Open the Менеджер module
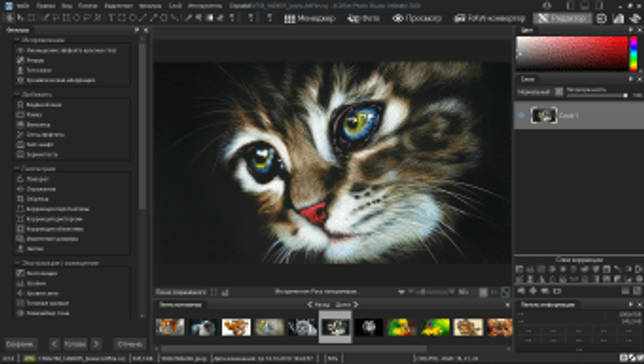644x364 pixels. [x=310, y=18]
